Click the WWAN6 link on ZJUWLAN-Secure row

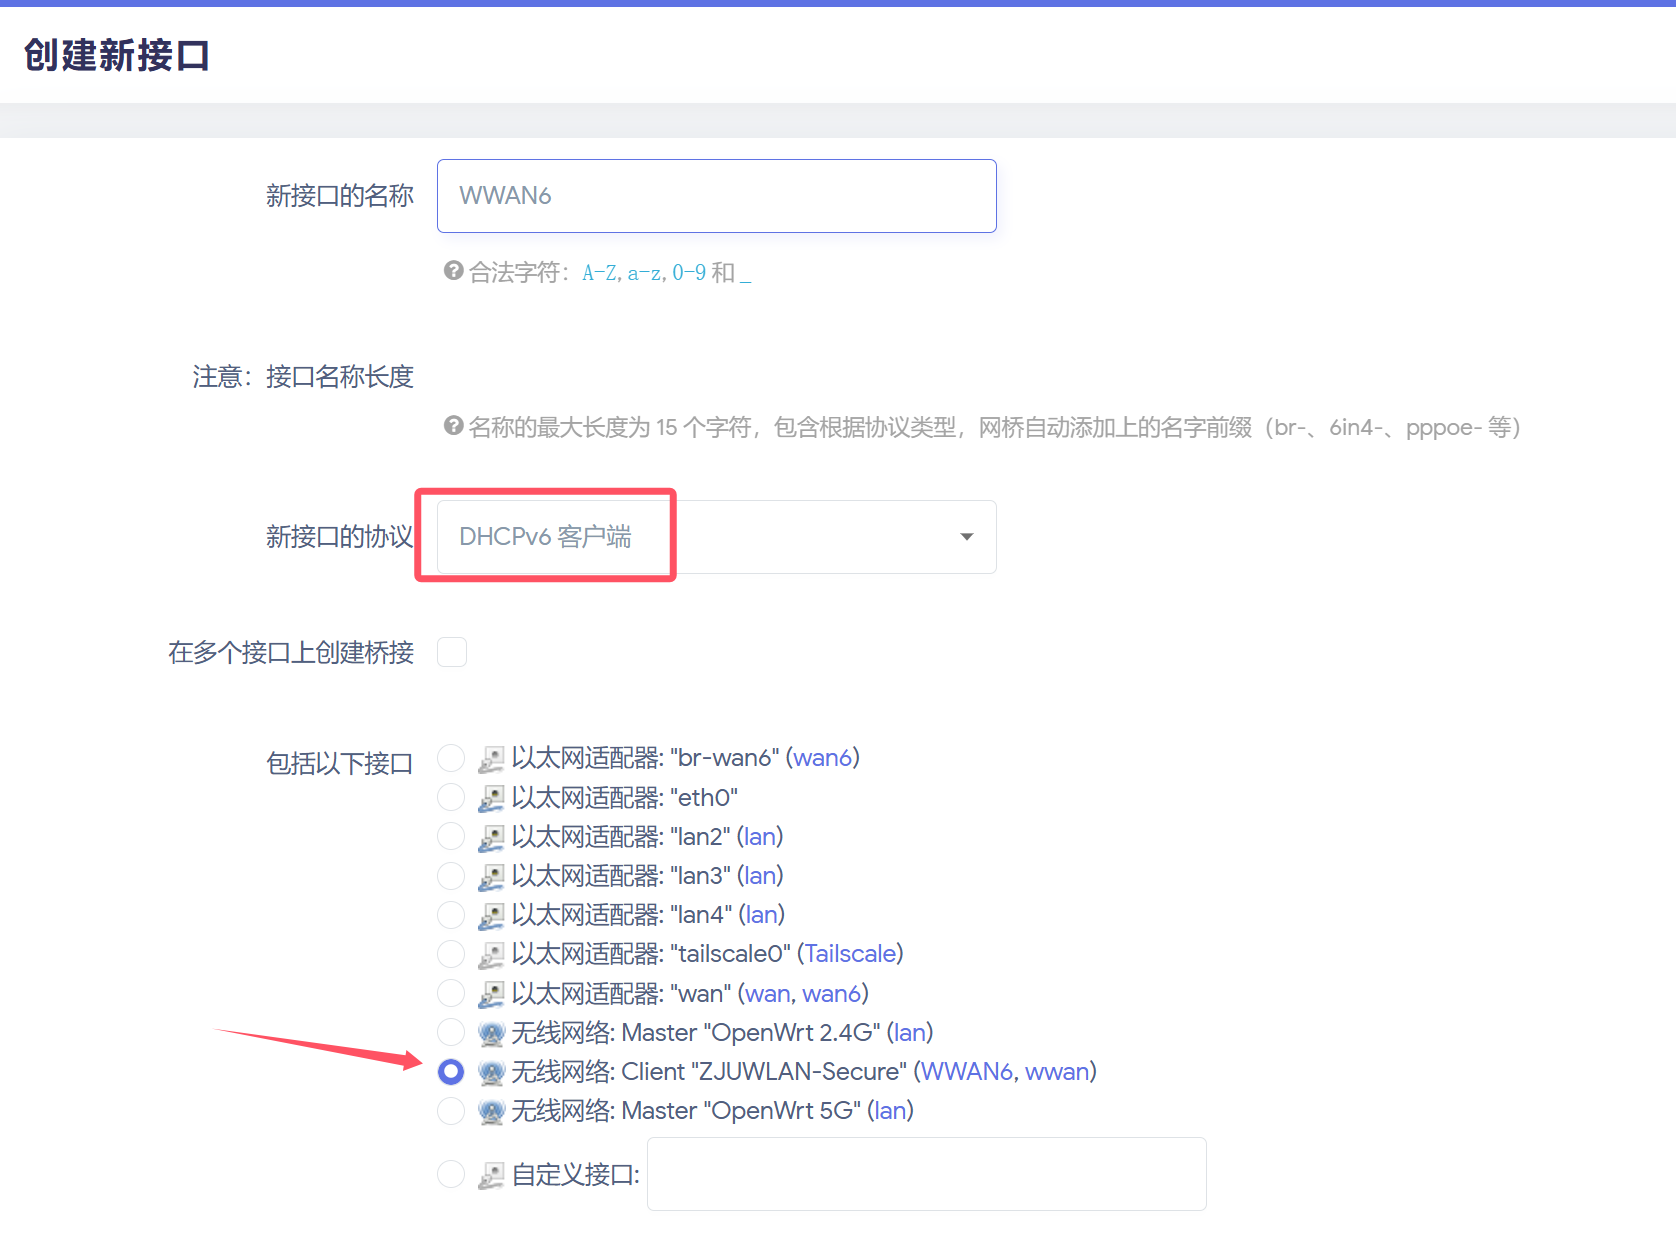pyautogui.click(x=966, y=1072)
